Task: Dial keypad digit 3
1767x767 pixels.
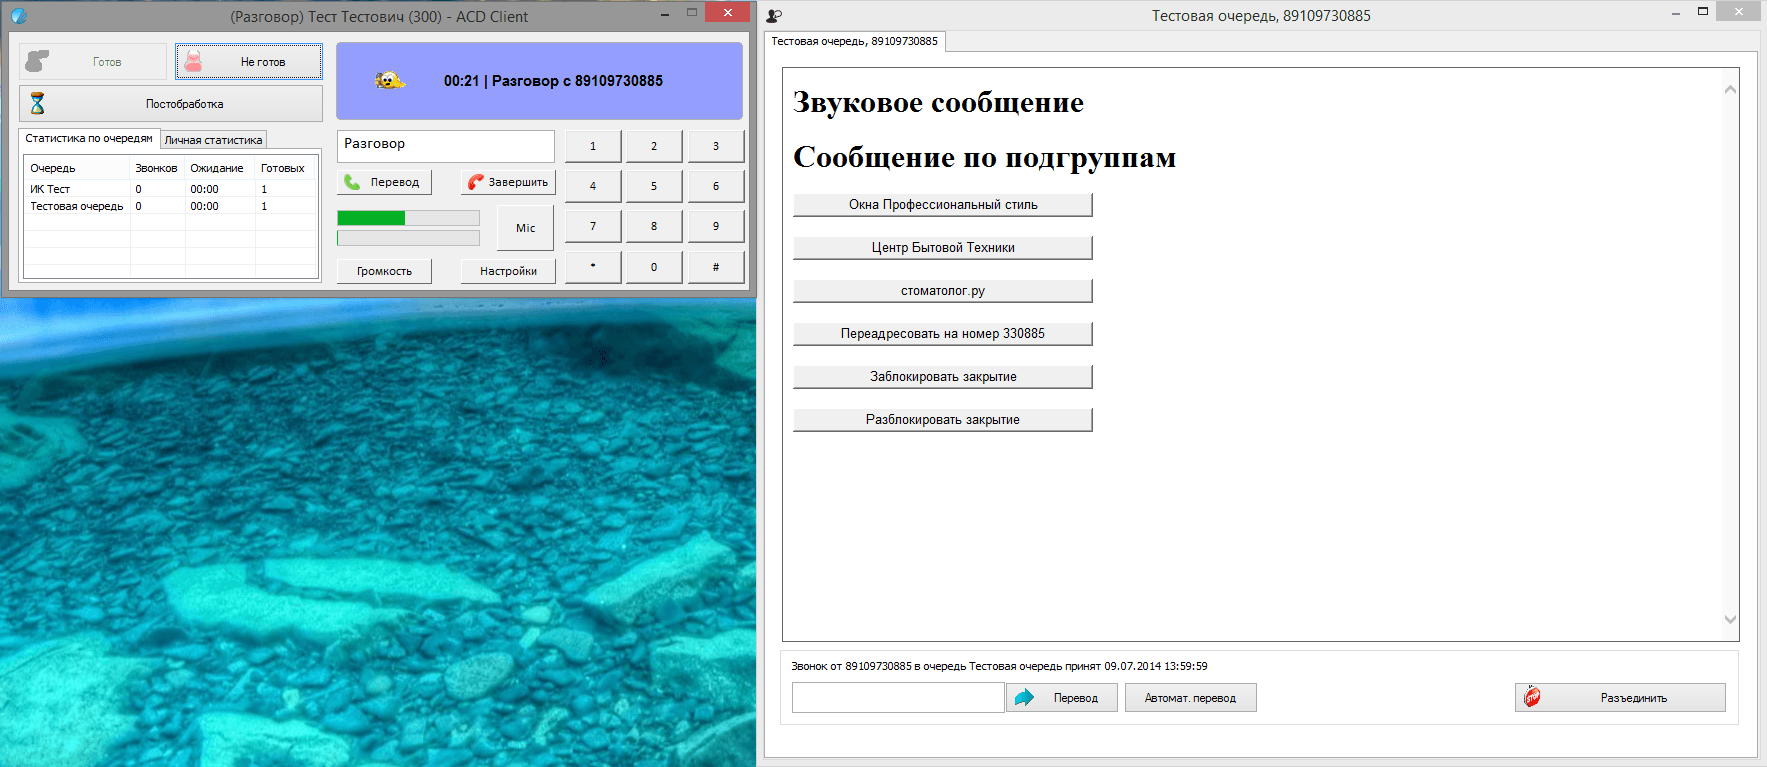Action: 716,146
